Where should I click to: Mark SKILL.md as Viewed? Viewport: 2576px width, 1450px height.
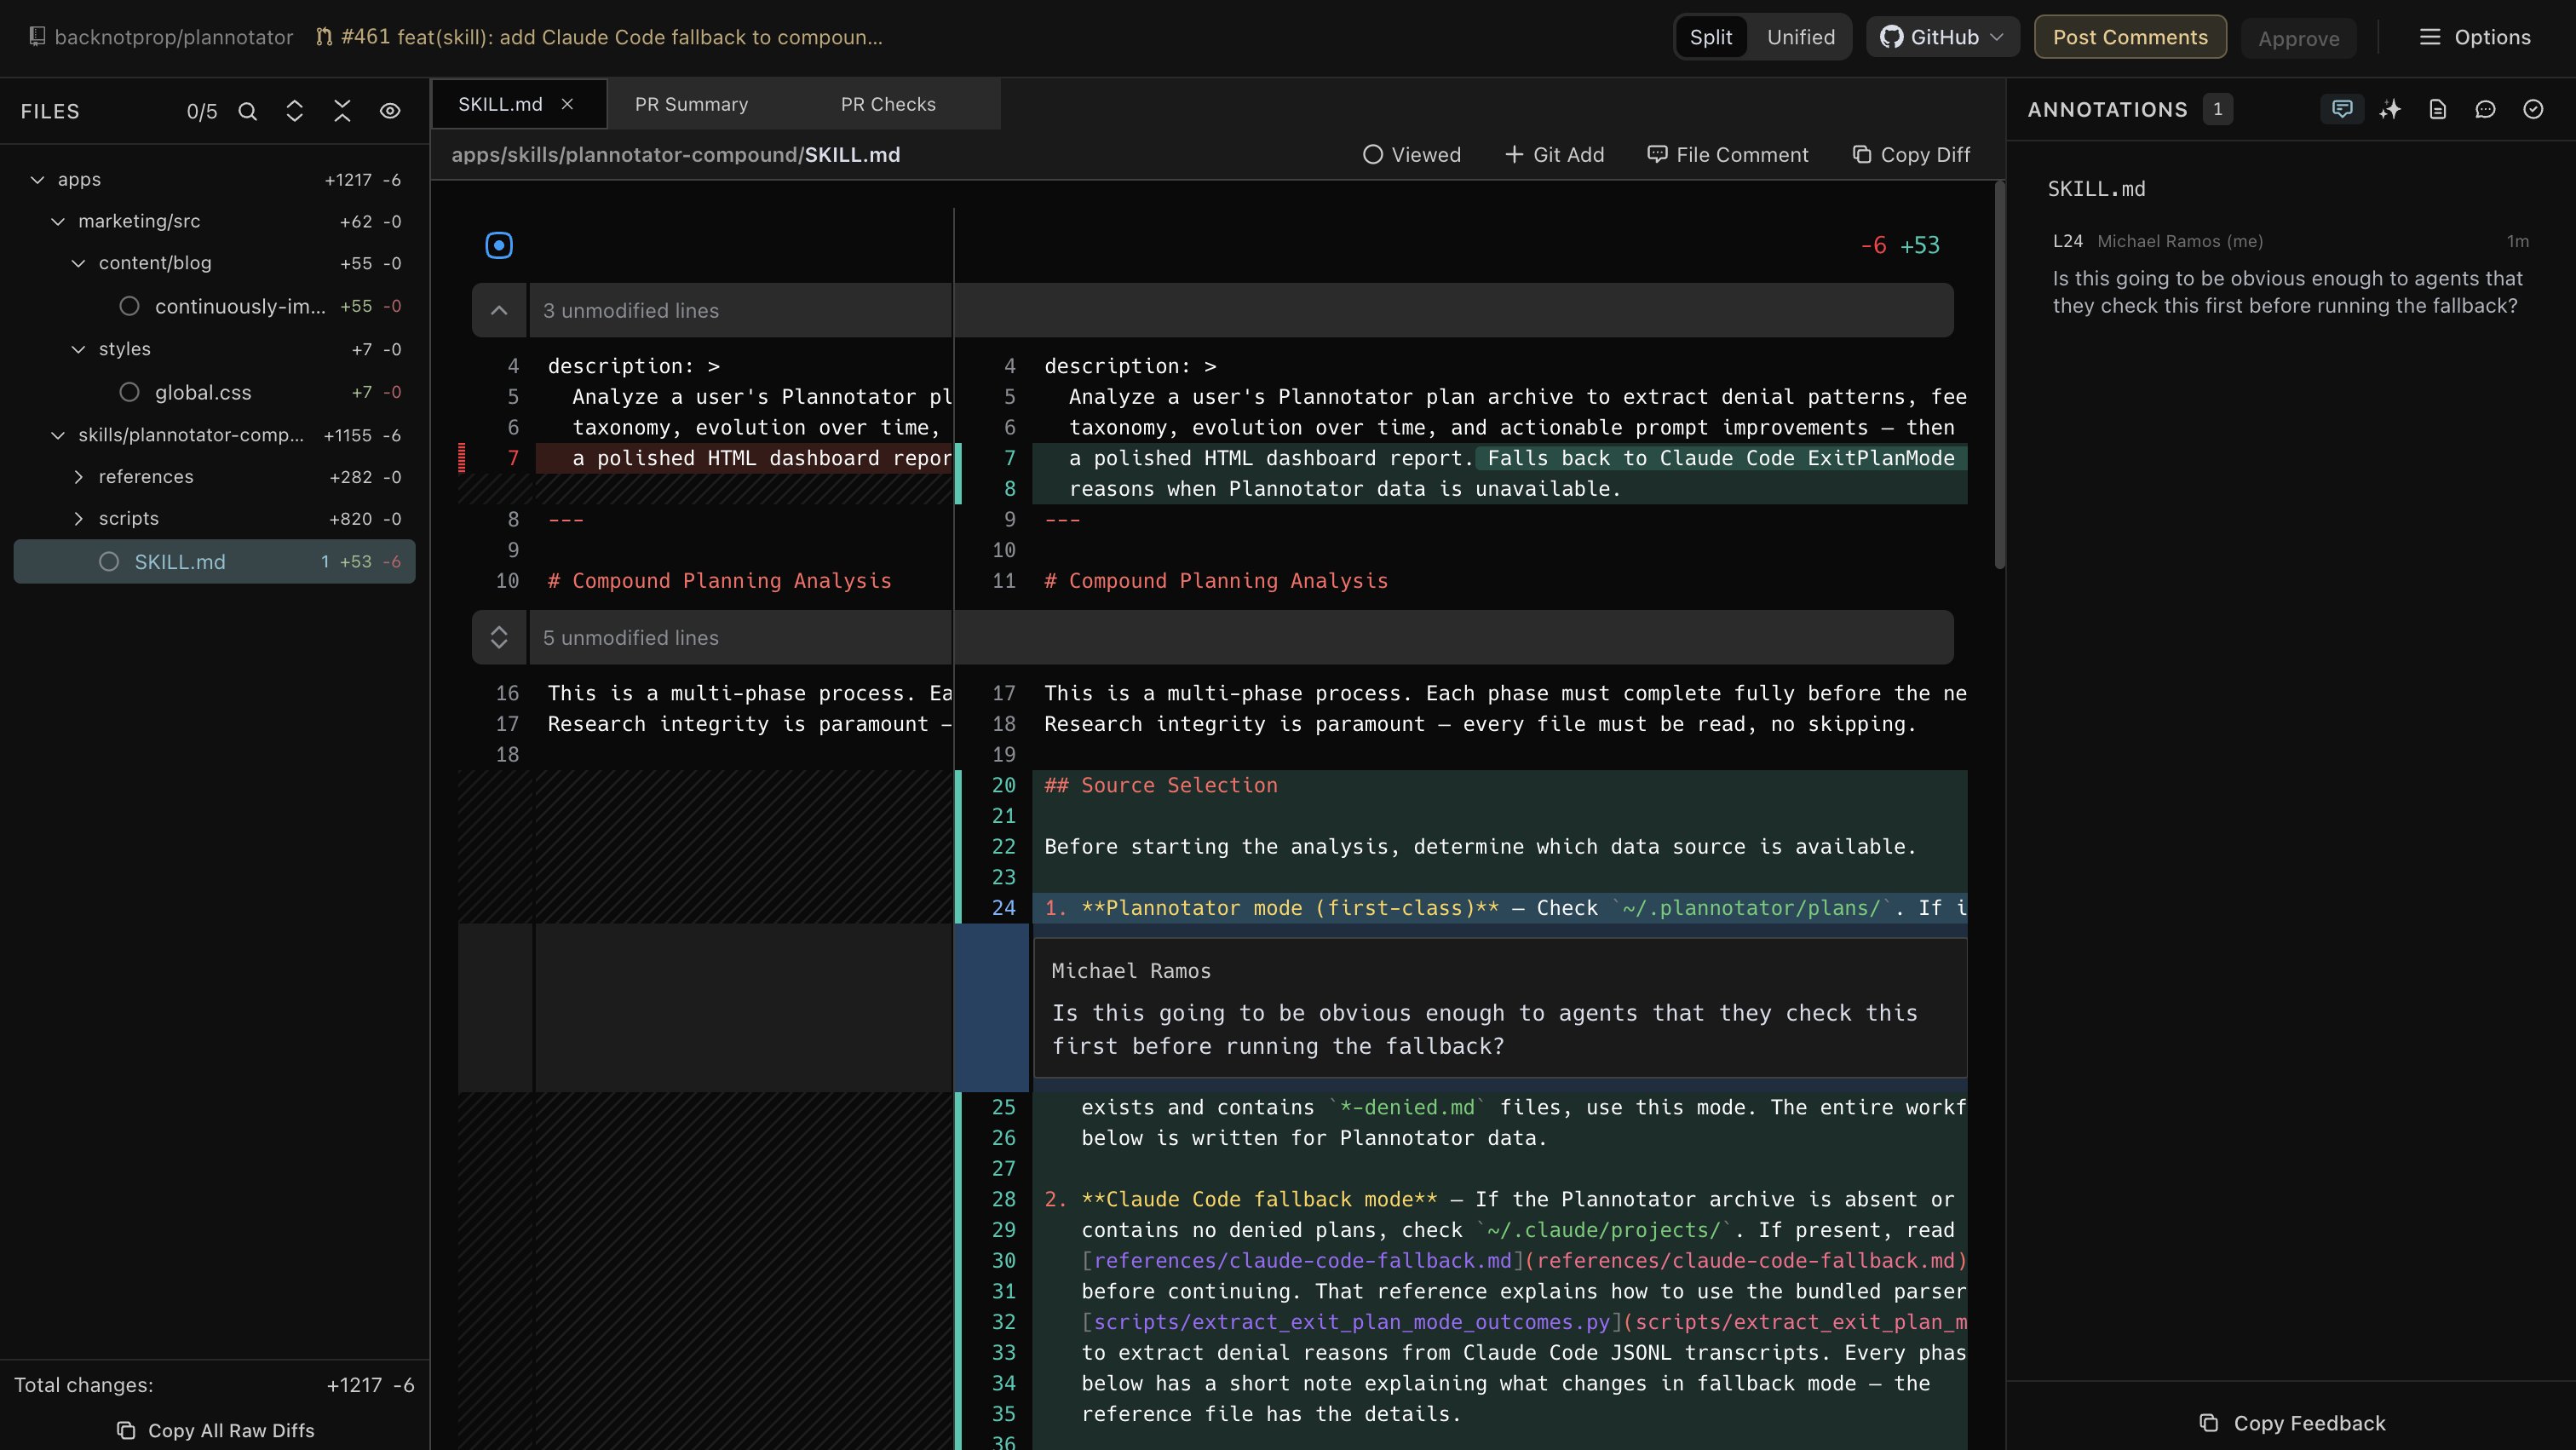pos(1412,154)
